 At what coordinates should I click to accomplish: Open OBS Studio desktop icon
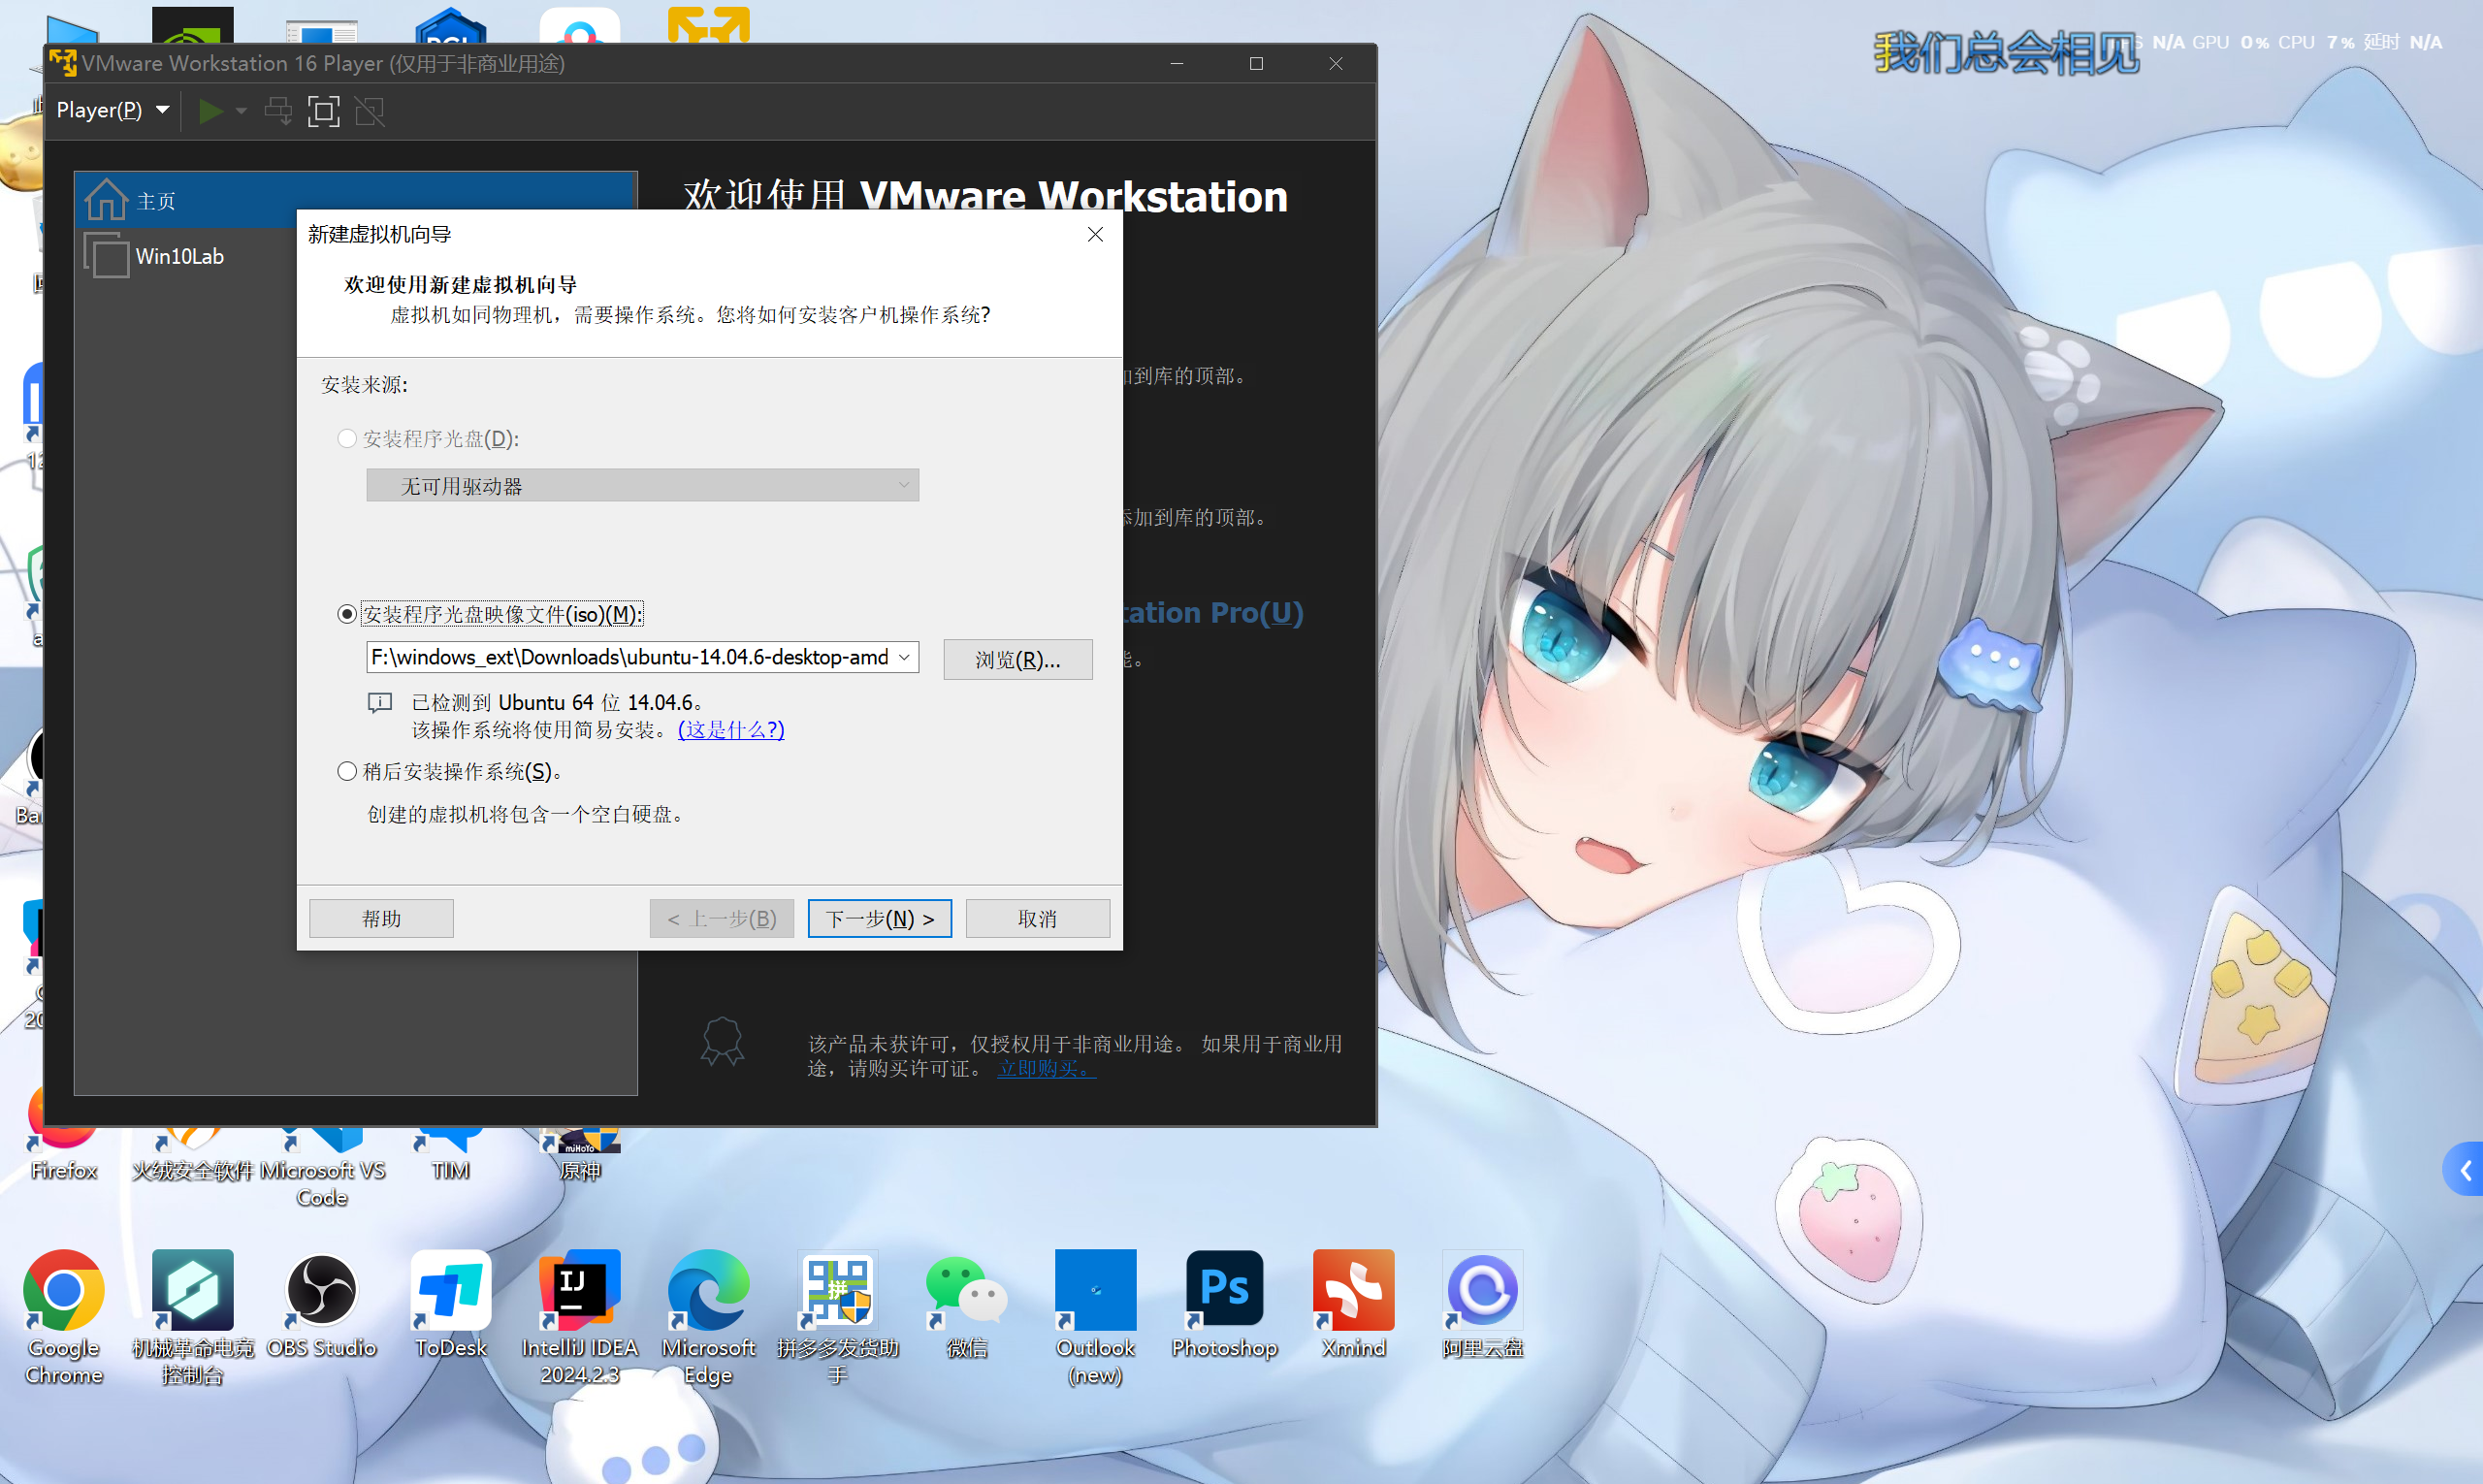(322, 1303)
